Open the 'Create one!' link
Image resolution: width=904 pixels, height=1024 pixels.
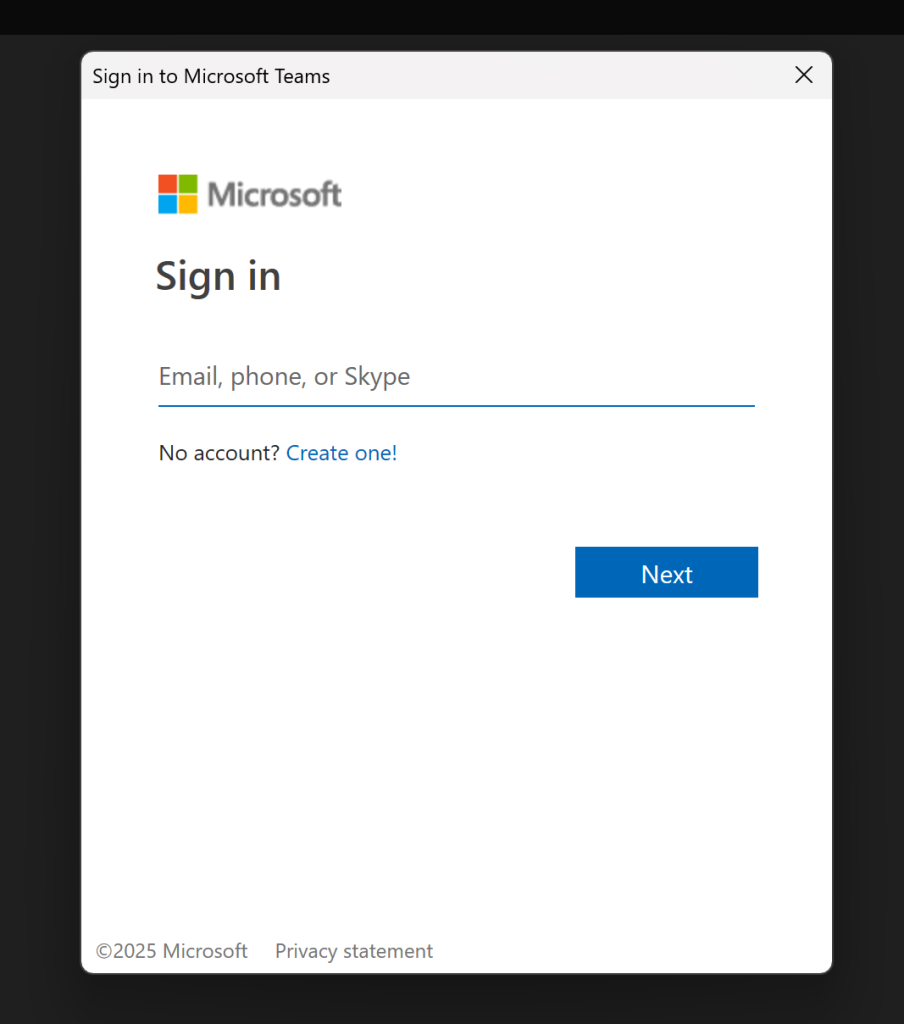pos(341,453)
